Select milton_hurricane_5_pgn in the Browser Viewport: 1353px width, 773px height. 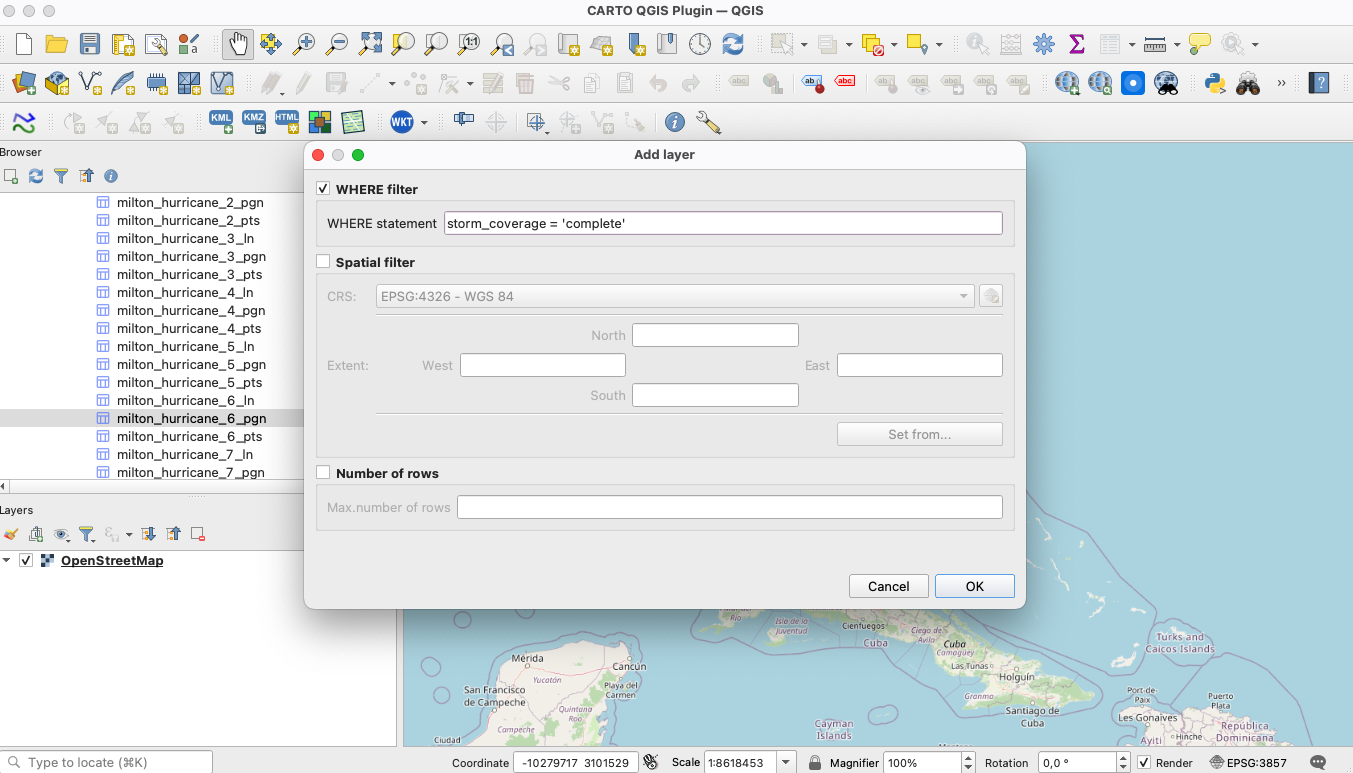pyautogui.click(x=191, y=365)
